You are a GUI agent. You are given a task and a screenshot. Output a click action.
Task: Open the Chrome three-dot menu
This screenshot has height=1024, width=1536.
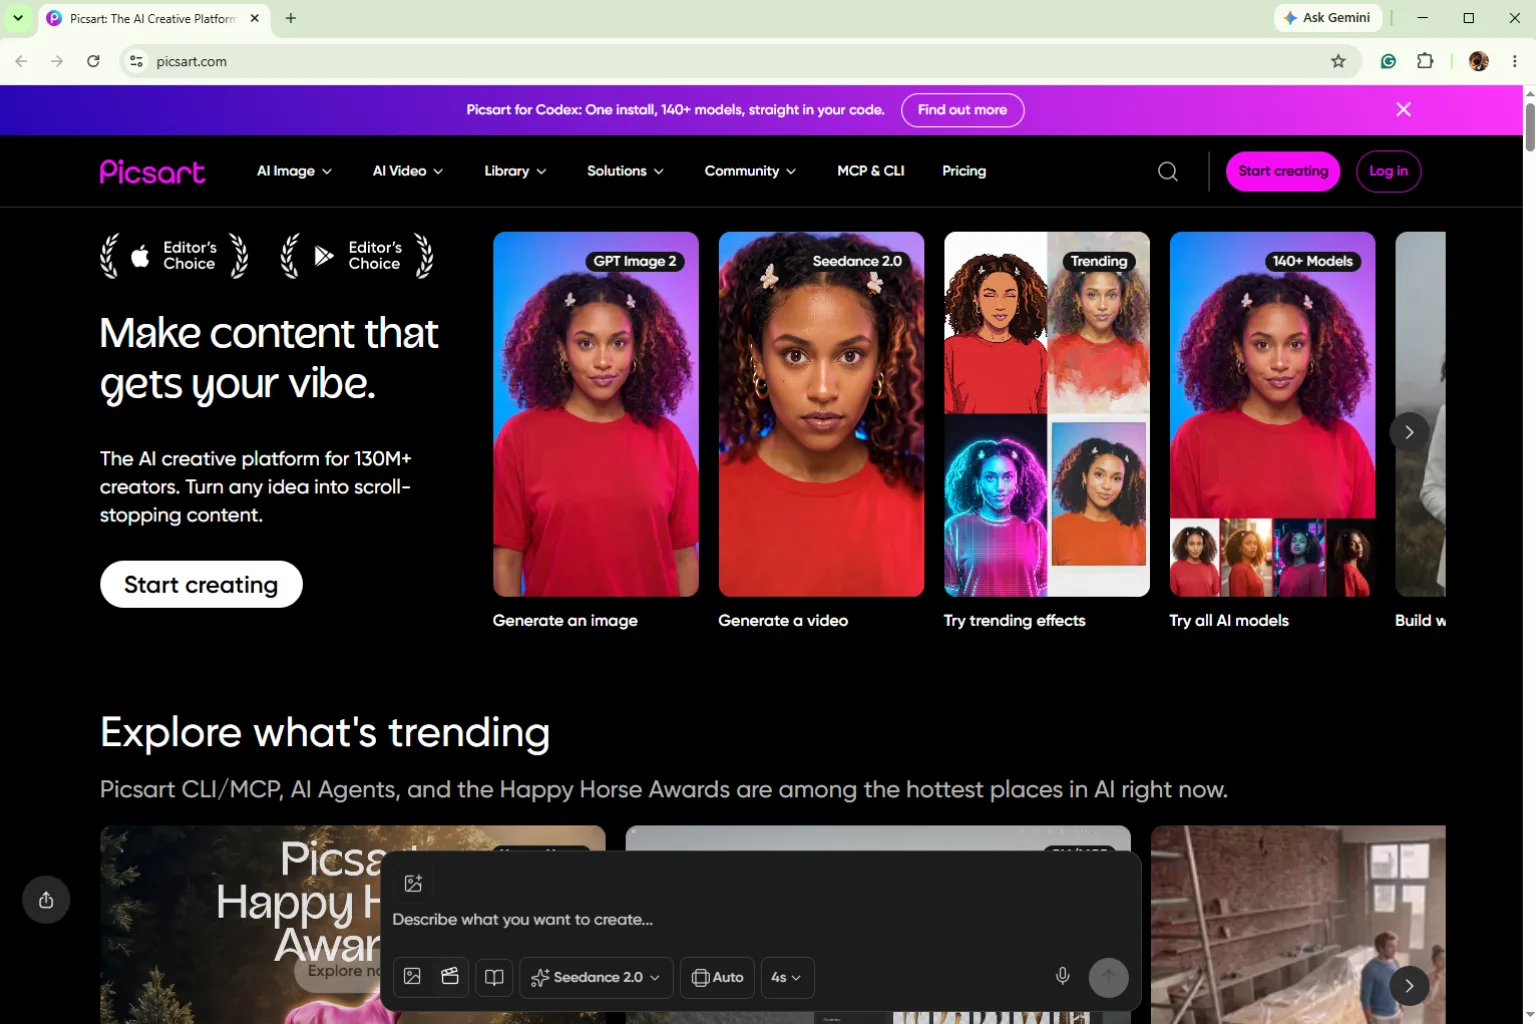click(x=1515, y=61)
